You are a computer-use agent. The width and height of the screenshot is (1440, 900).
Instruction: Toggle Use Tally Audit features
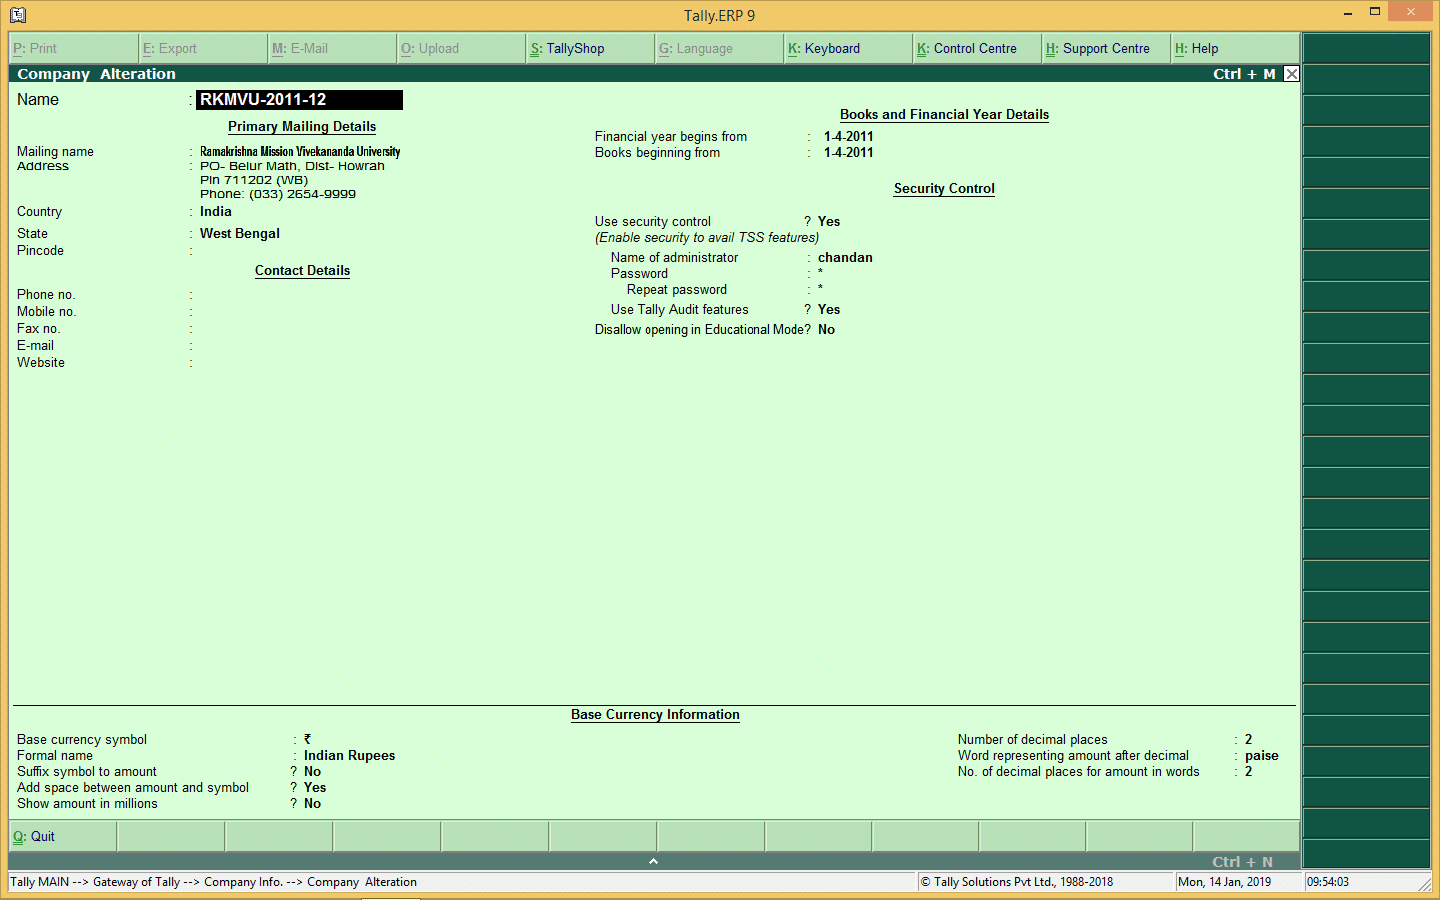point(828,309)
